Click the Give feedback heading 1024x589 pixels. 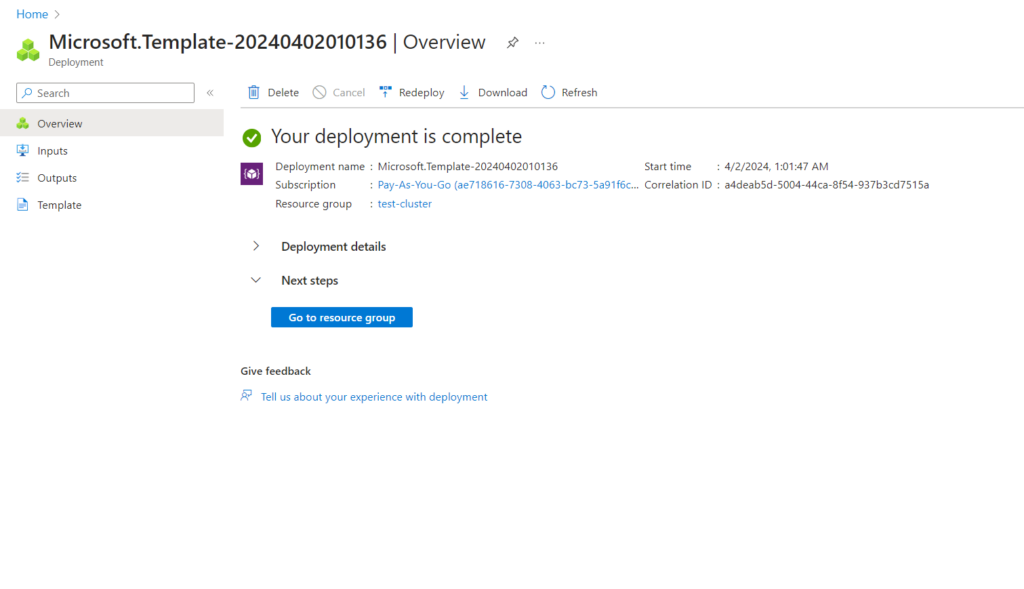(x=276, y=371)
